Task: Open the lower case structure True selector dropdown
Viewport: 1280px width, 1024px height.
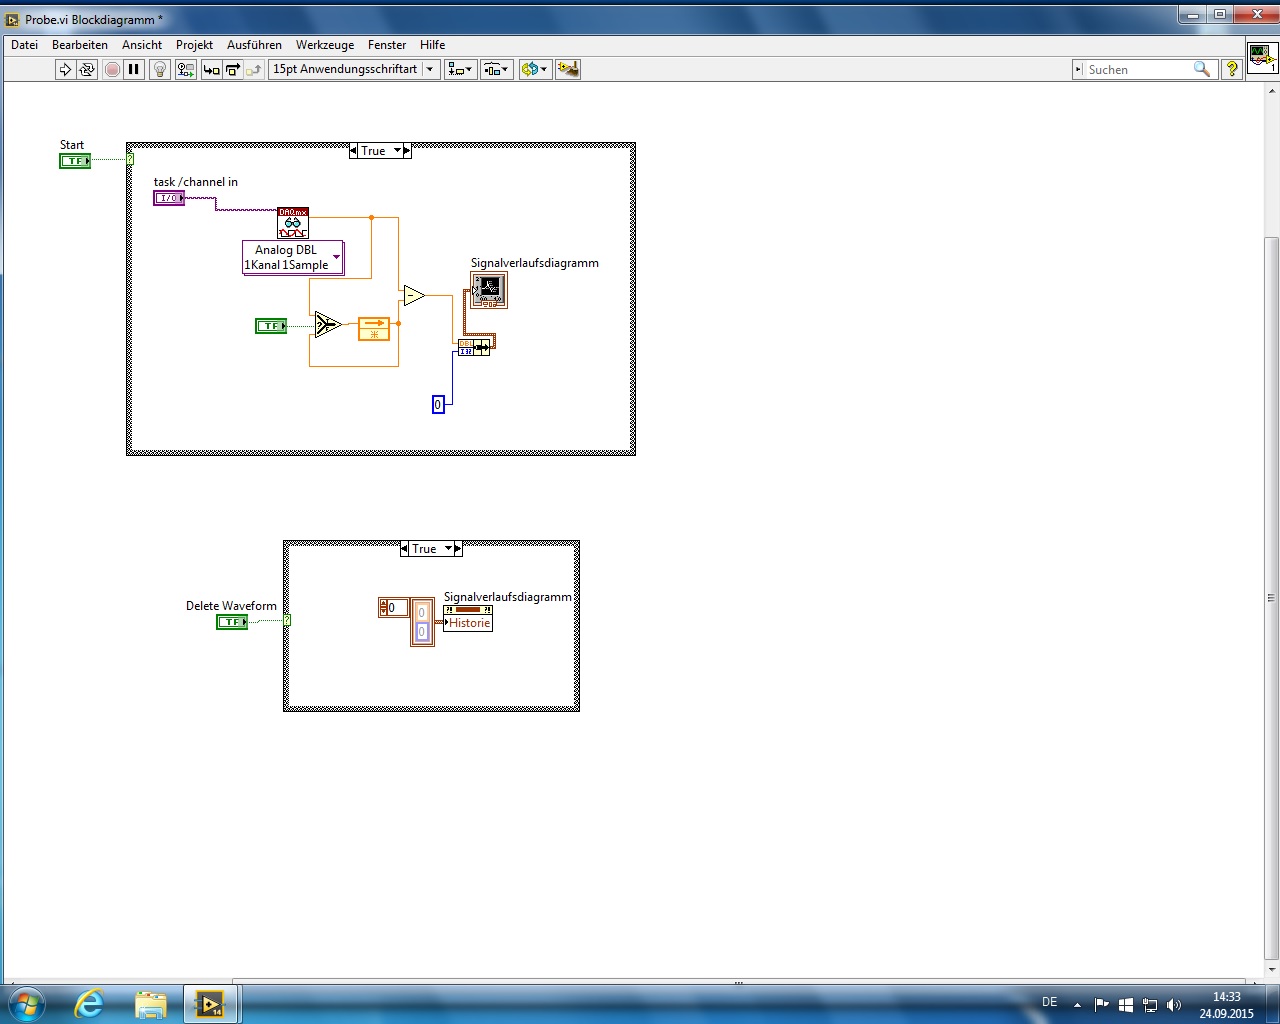Action: click(448, 549)
